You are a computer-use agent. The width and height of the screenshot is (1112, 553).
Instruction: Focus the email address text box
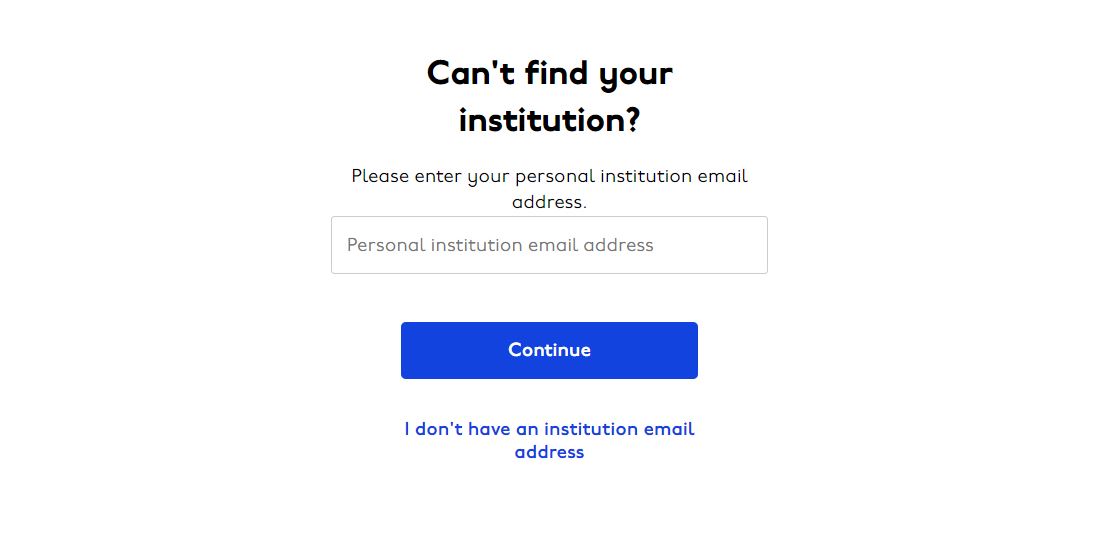point(549,245)
